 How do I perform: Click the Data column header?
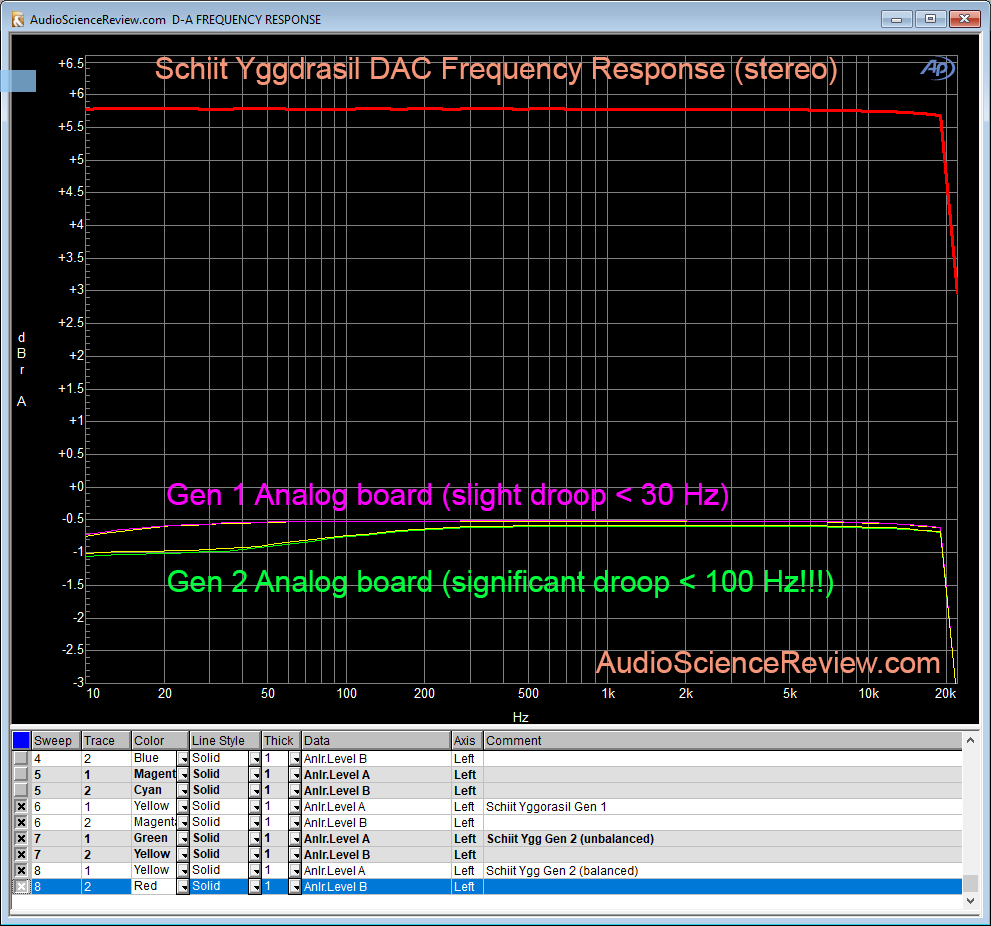[376, 740]
